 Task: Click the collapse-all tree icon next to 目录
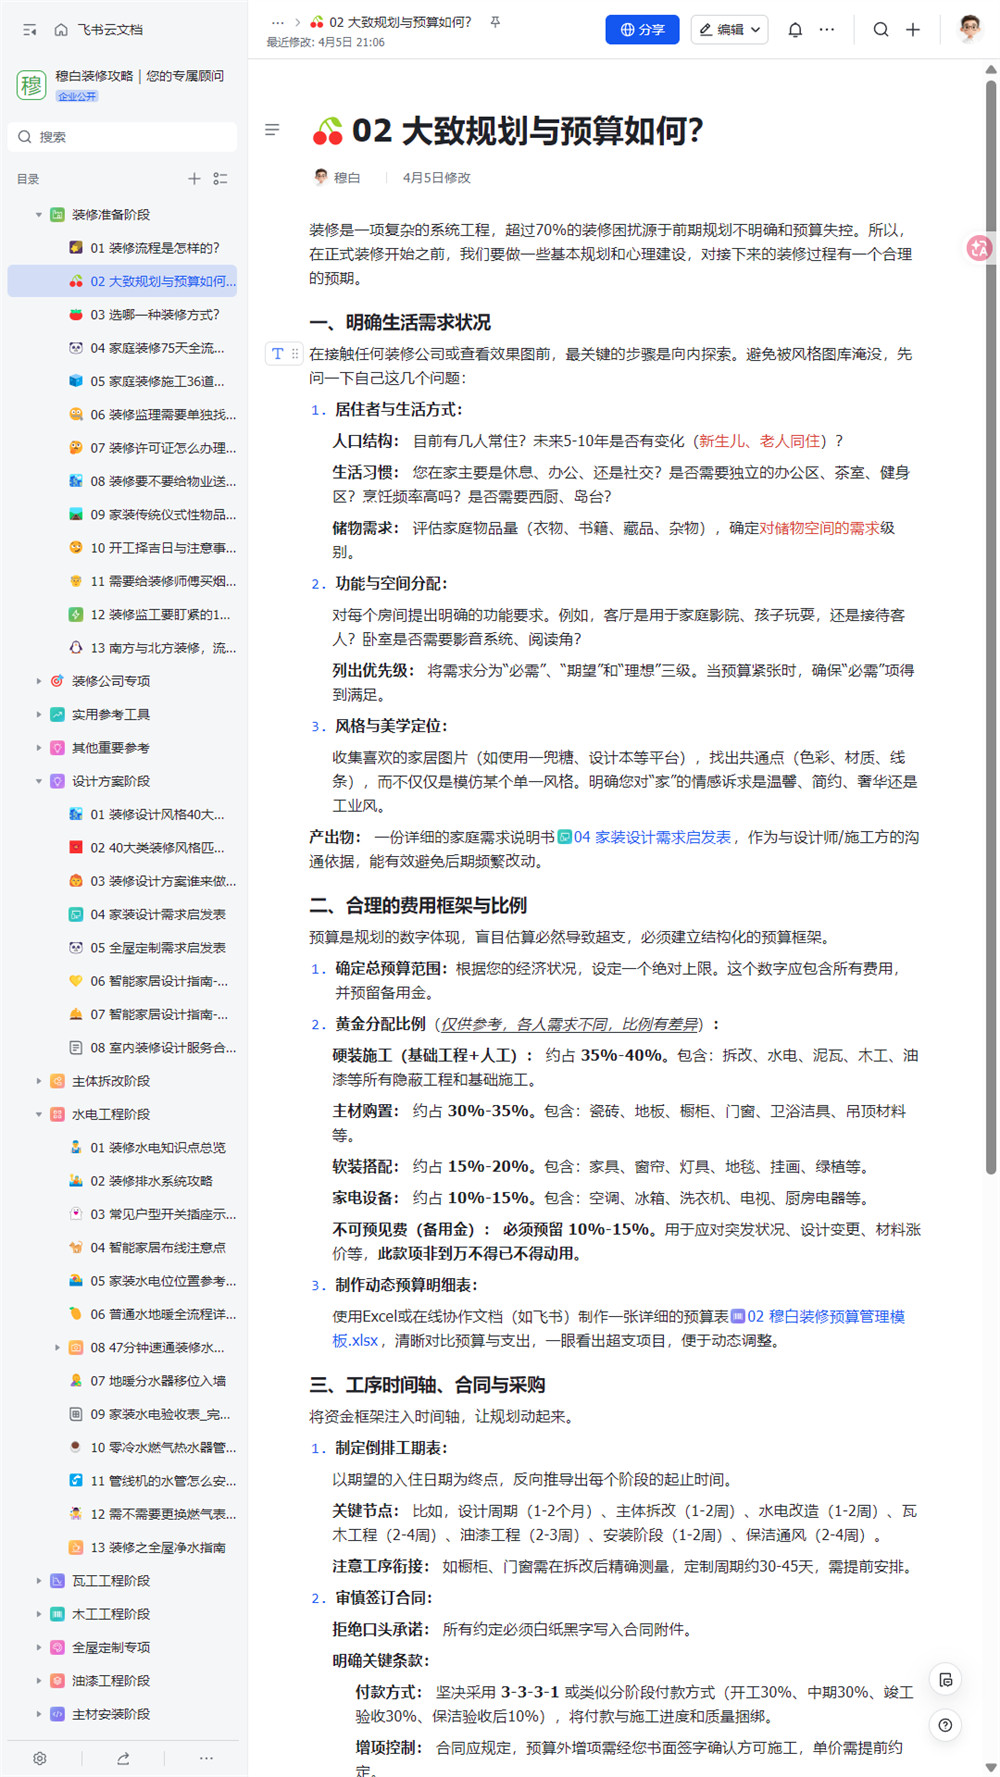pyautogui.click(x=221, y=179)
